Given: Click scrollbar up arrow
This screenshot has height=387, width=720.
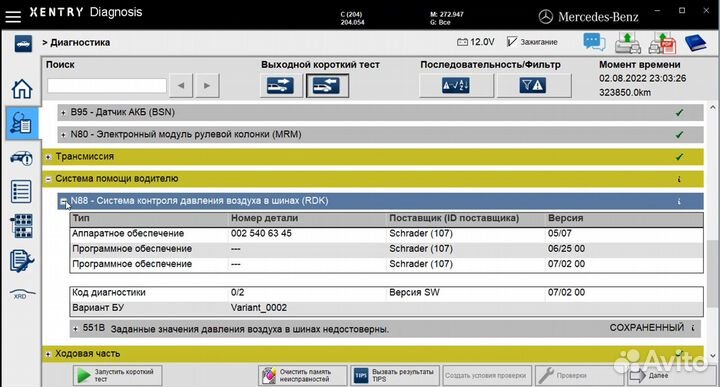Looking at the screenshot, I should (x=712, y=107).
